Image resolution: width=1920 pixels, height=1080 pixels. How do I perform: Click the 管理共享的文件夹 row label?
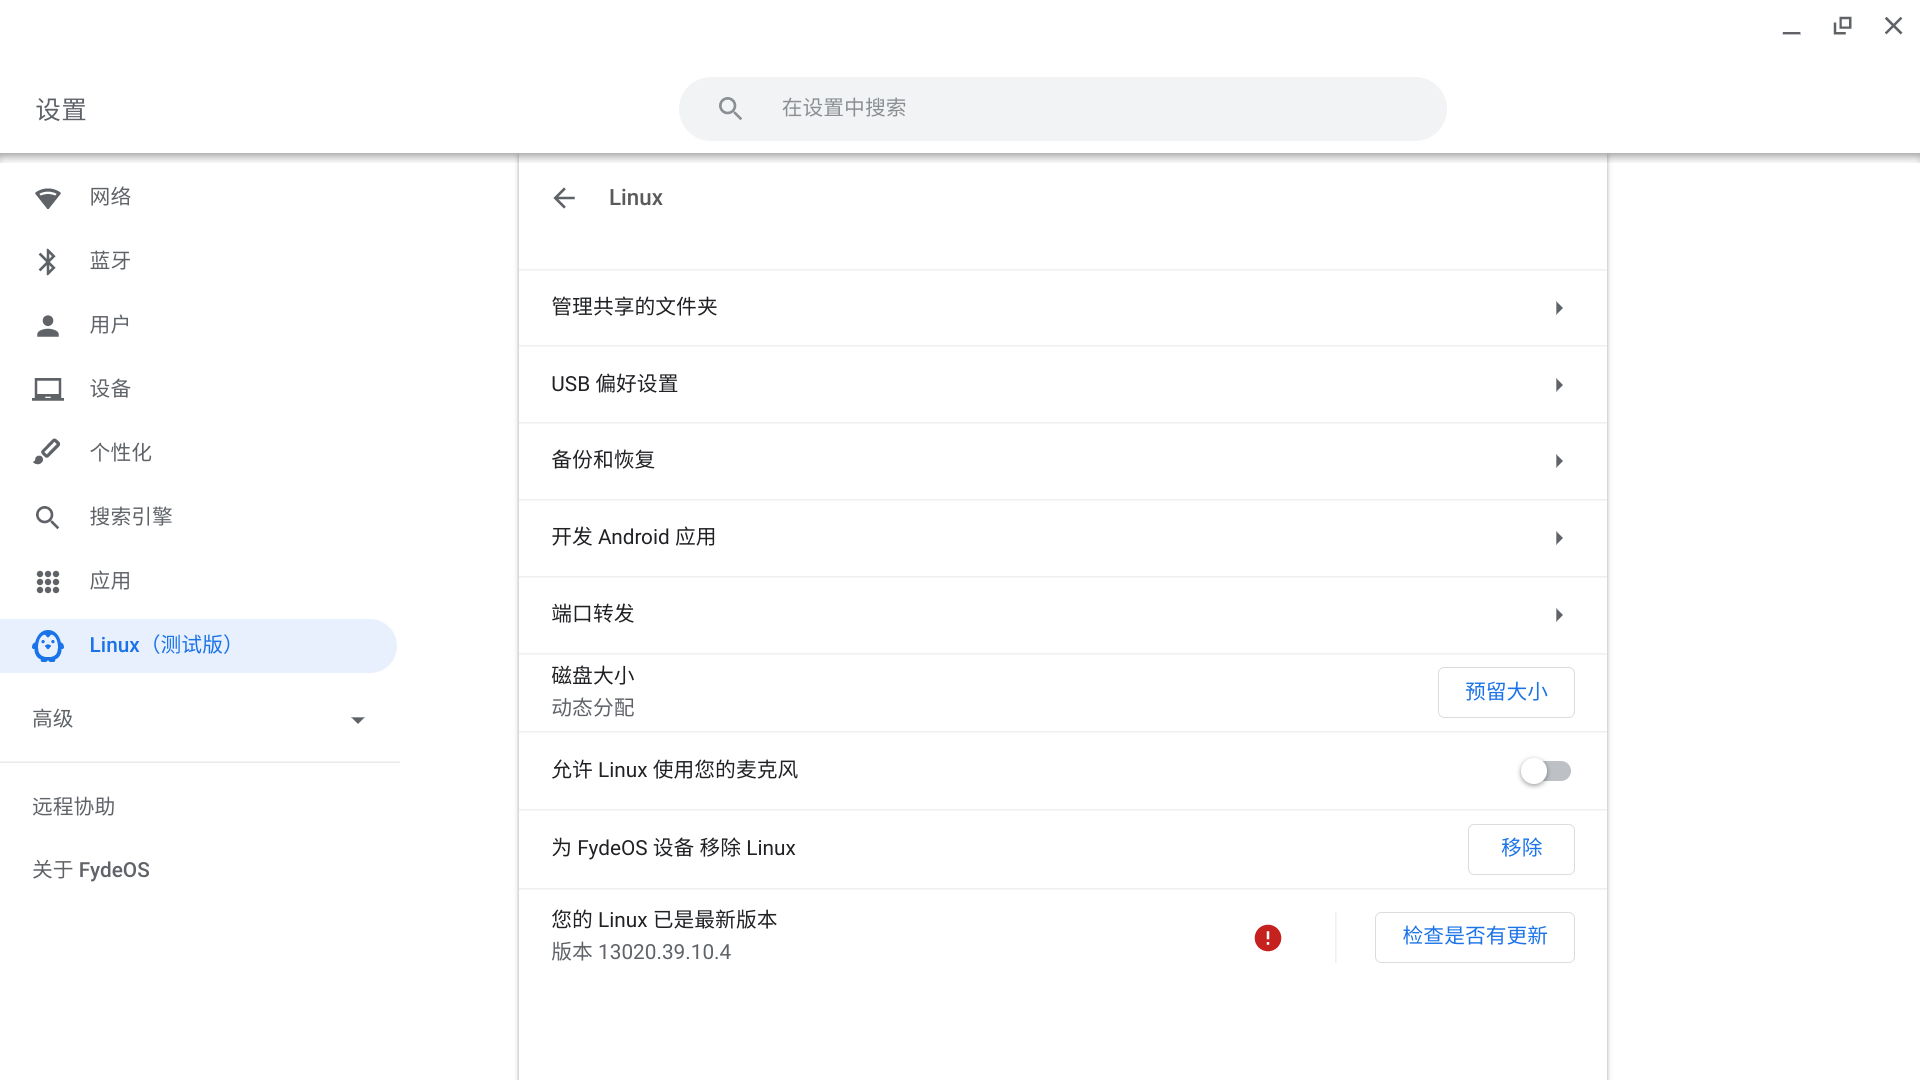[x=635, y=307]
